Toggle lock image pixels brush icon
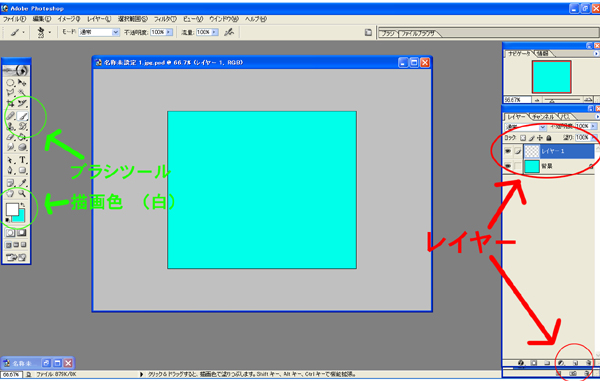Viewport: 600px width, 381px height. [x=532, y=138]
